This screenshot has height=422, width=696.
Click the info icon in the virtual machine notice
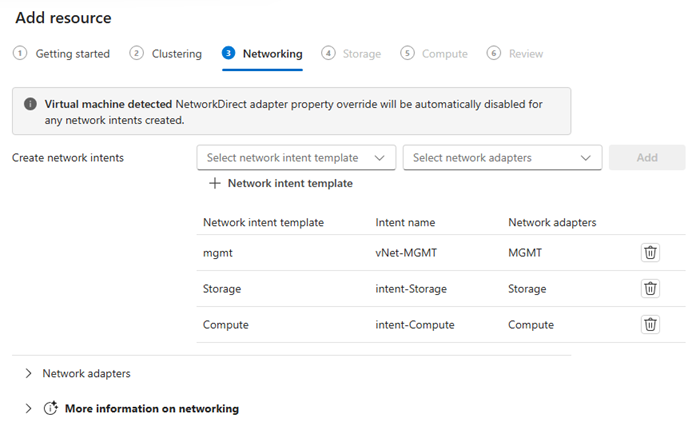click(x=30, y=104)
